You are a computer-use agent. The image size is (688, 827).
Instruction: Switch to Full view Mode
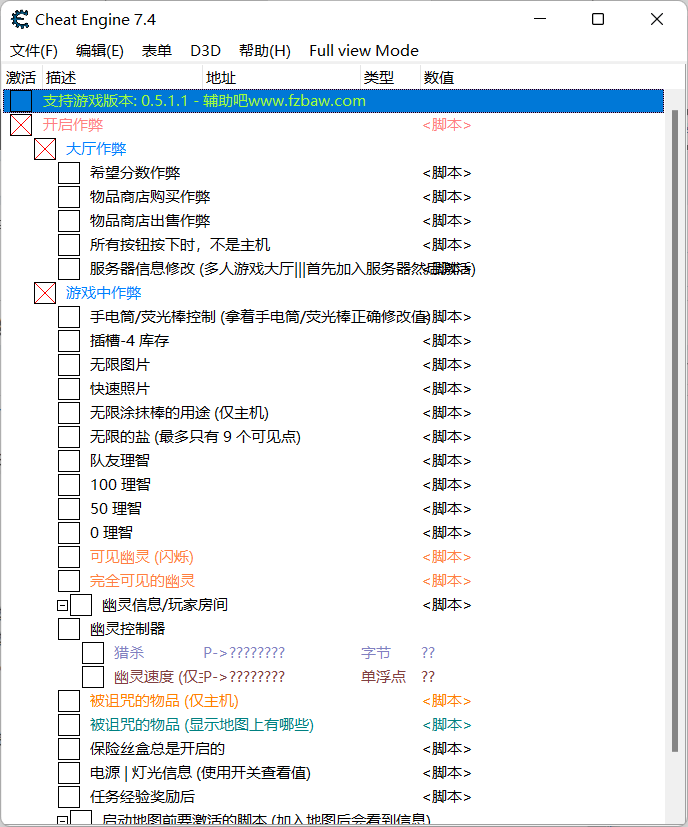coord(364,51)
